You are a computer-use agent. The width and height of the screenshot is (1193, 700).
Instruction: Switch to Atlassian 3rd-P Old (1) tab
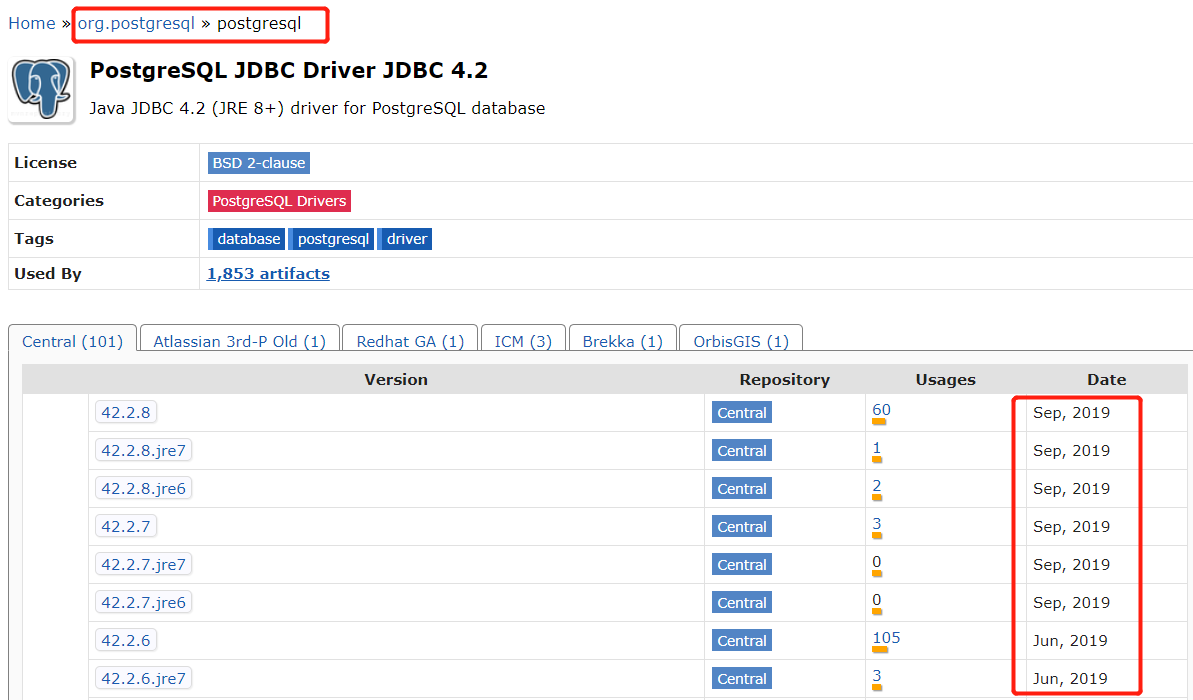[x=240, y=341]
